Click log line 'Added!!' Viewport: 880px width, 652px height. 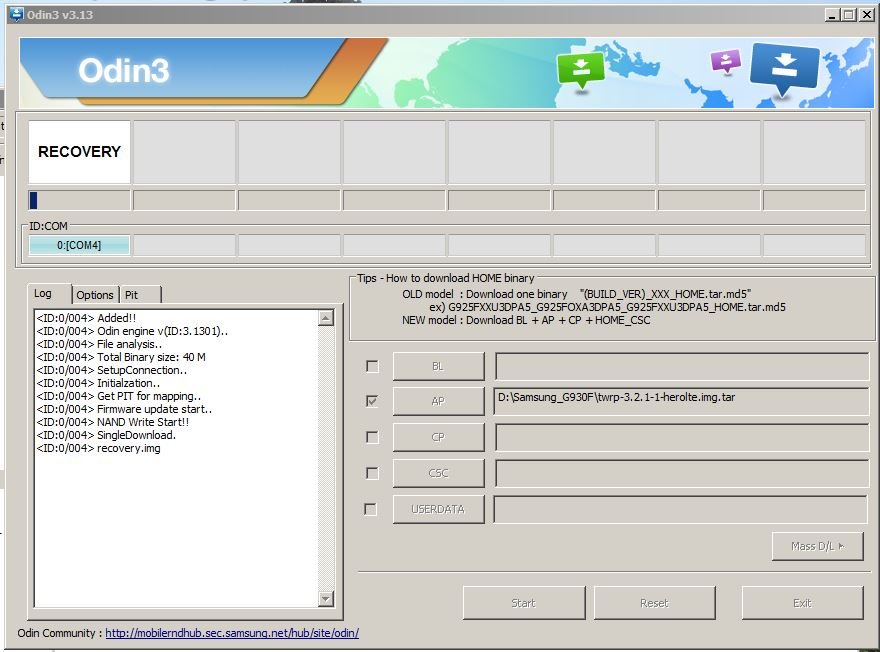click(86, 318)
